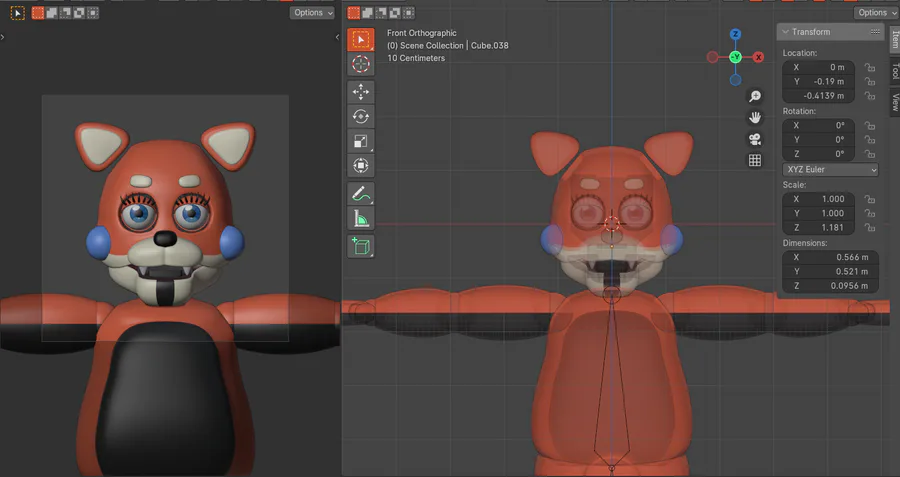Image resolution: width=900 pixels, height=477 pixels.
Task: Click the Location X field (0 m)
Action: click(x=818, y=67)
